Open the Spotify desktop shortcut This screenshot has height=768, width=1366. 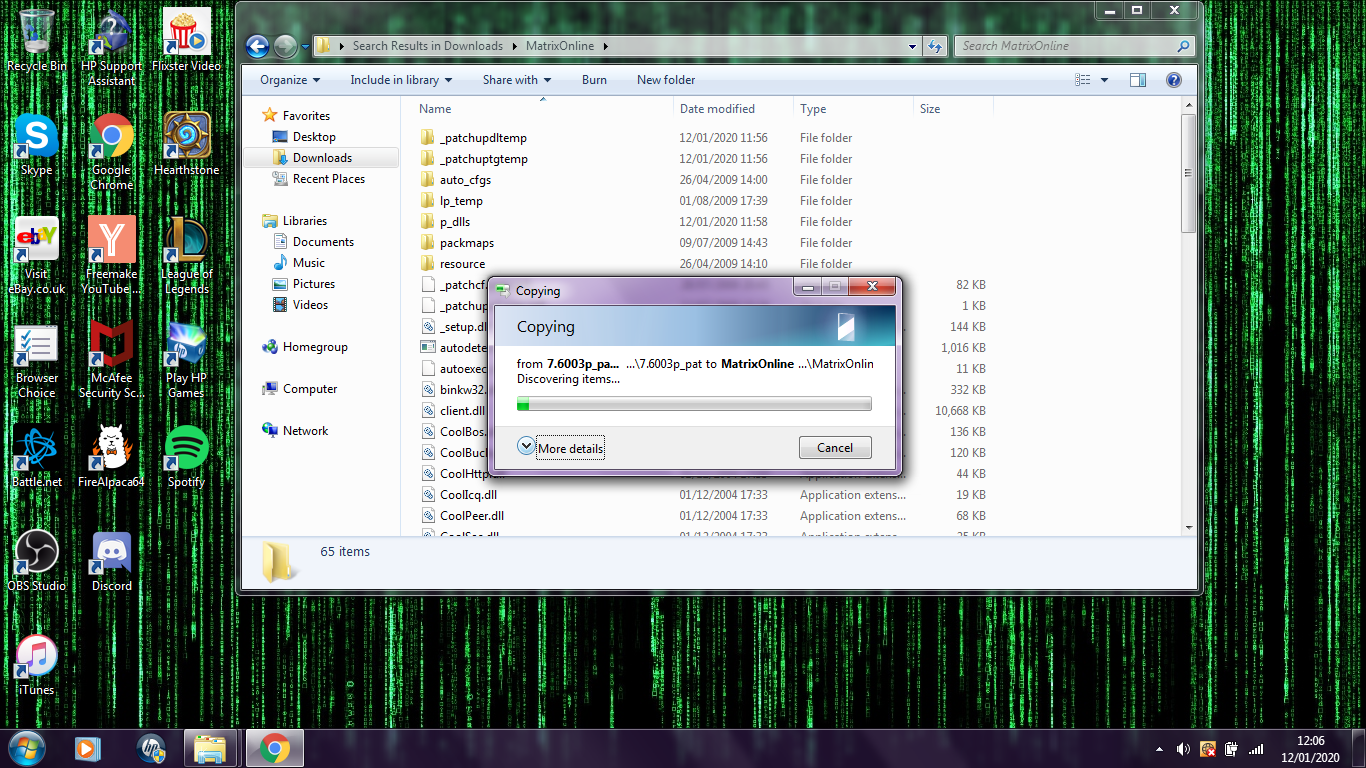186,449
